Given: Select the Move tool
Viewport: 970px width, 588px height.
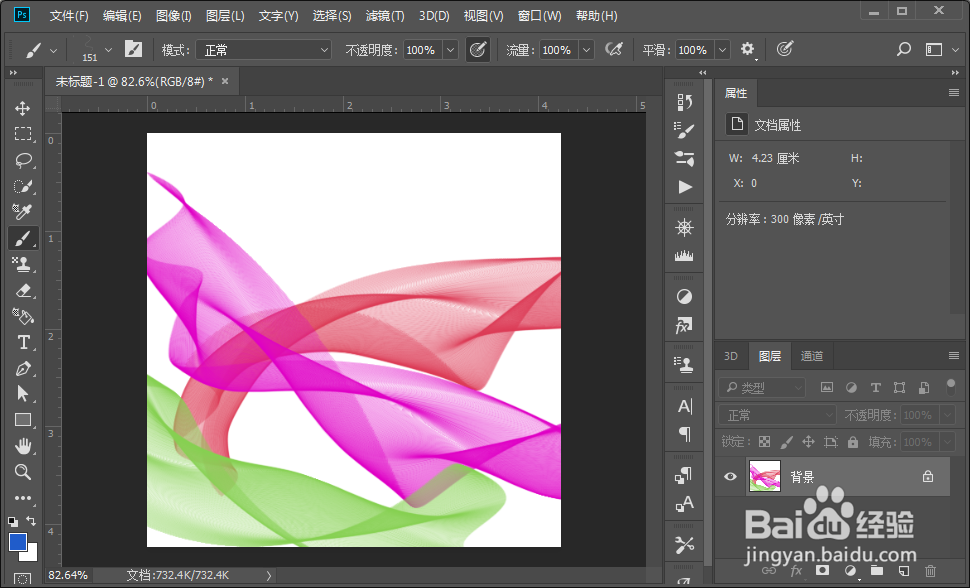Looking at the screenshot, I should (23, 107).
